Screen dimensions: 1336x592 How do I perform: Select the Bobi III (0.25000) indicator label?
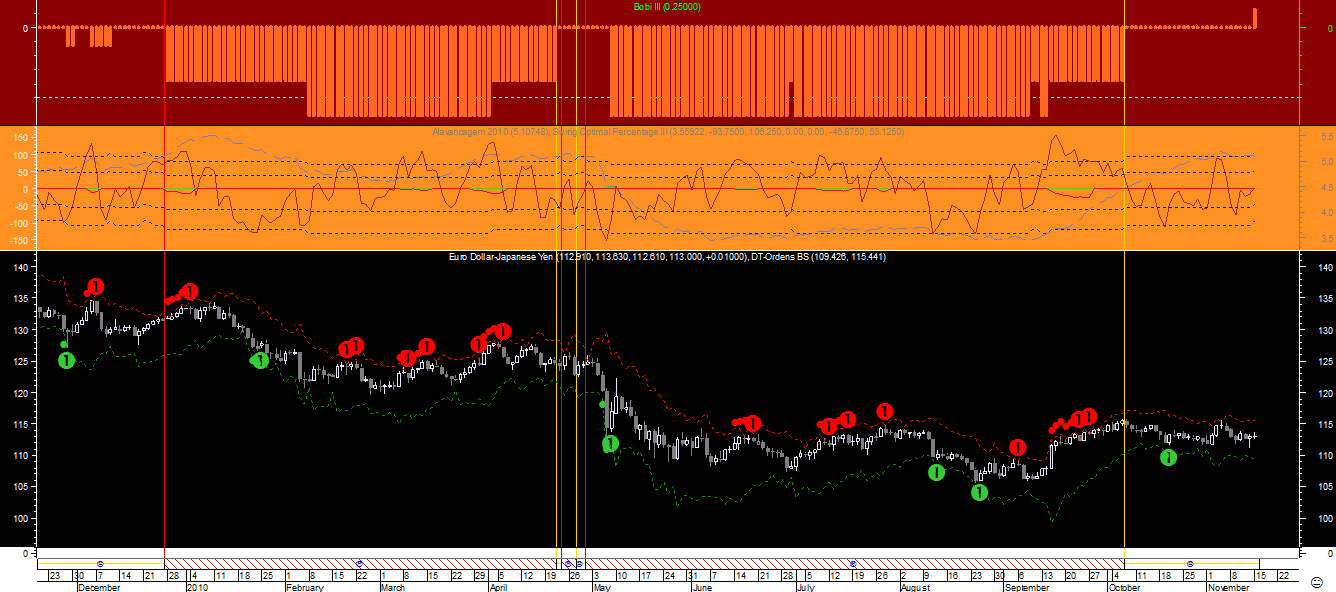667,7
